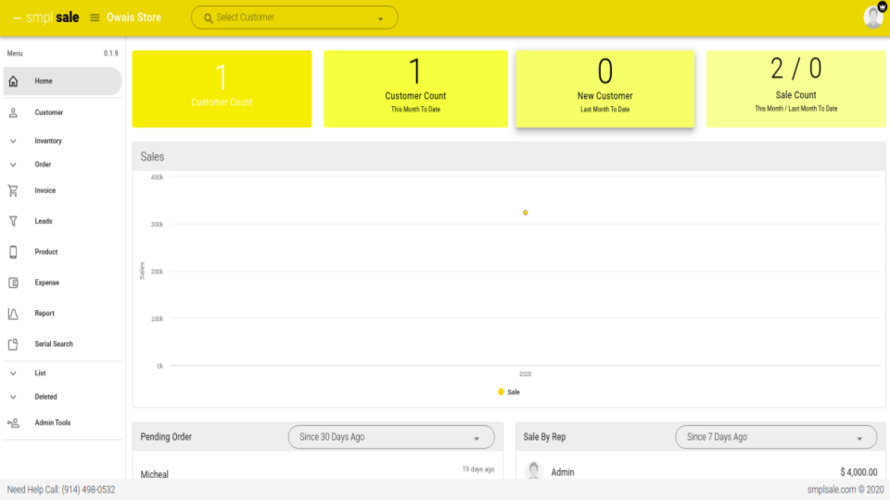Click the $ 4,000.00 sale amount
Viewport: 890px width, 500px height.
tap(858, 472)
